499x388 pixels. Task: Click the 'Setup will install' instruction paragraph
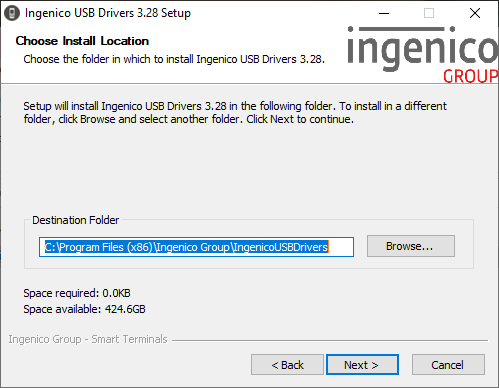(235, 113)
